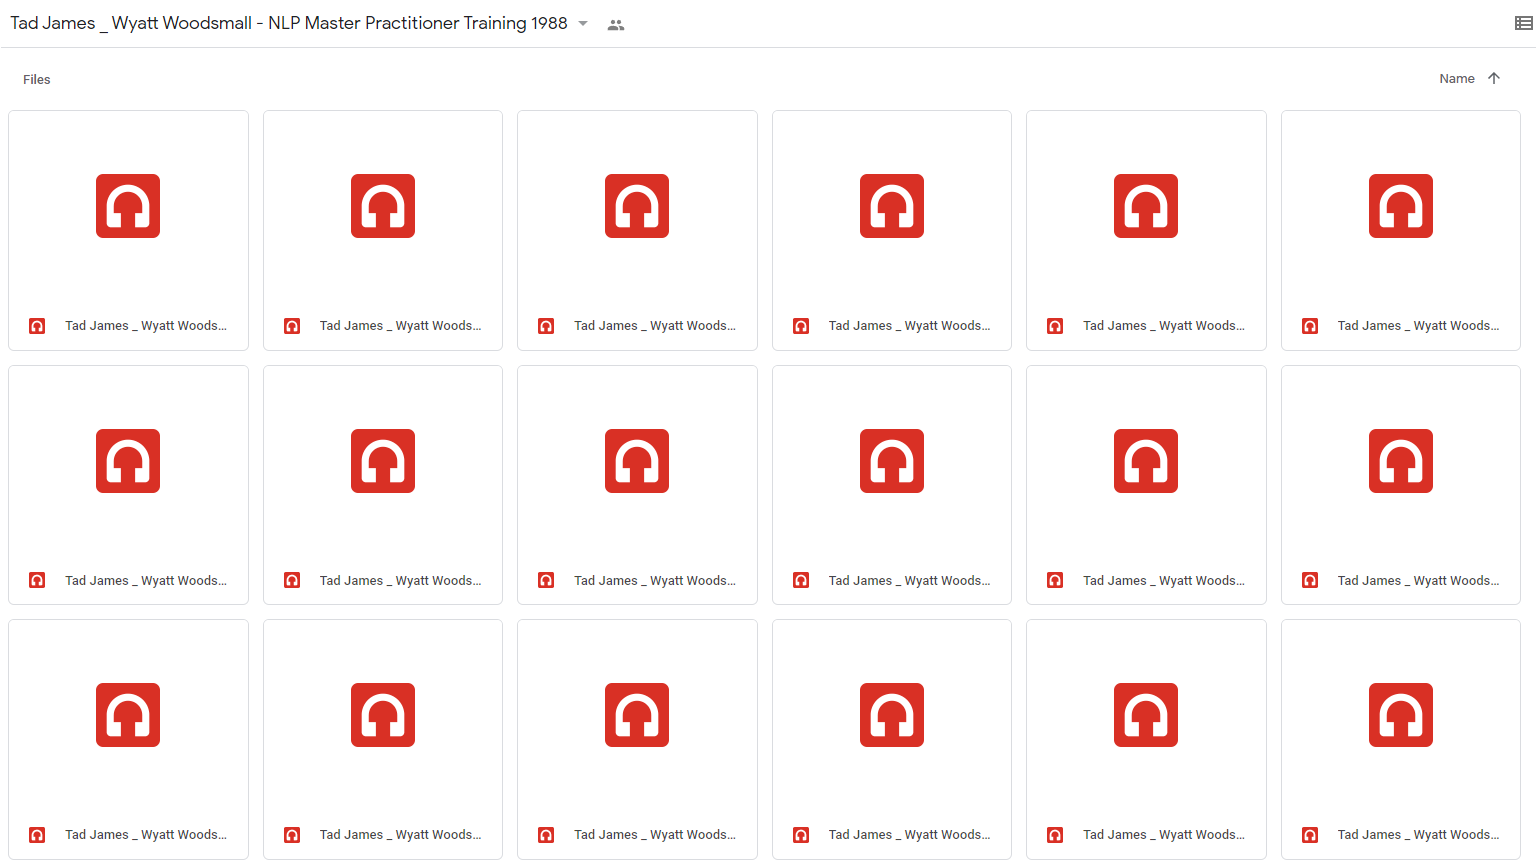Select audio thumbnail in first row, fifth column
1536x866 pixels.
tap(1146, 206)
